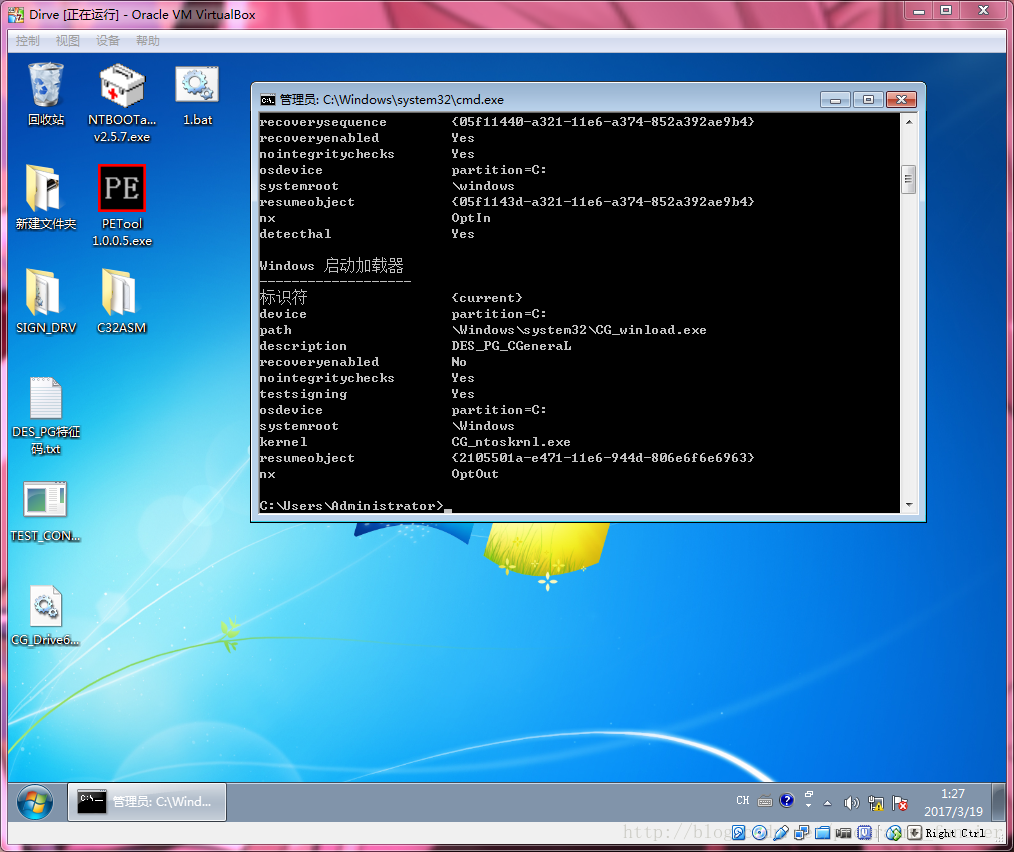Select the SIGN_DRV folder
Viewport: 1014px width, 852px height.
tap(46, 301)
